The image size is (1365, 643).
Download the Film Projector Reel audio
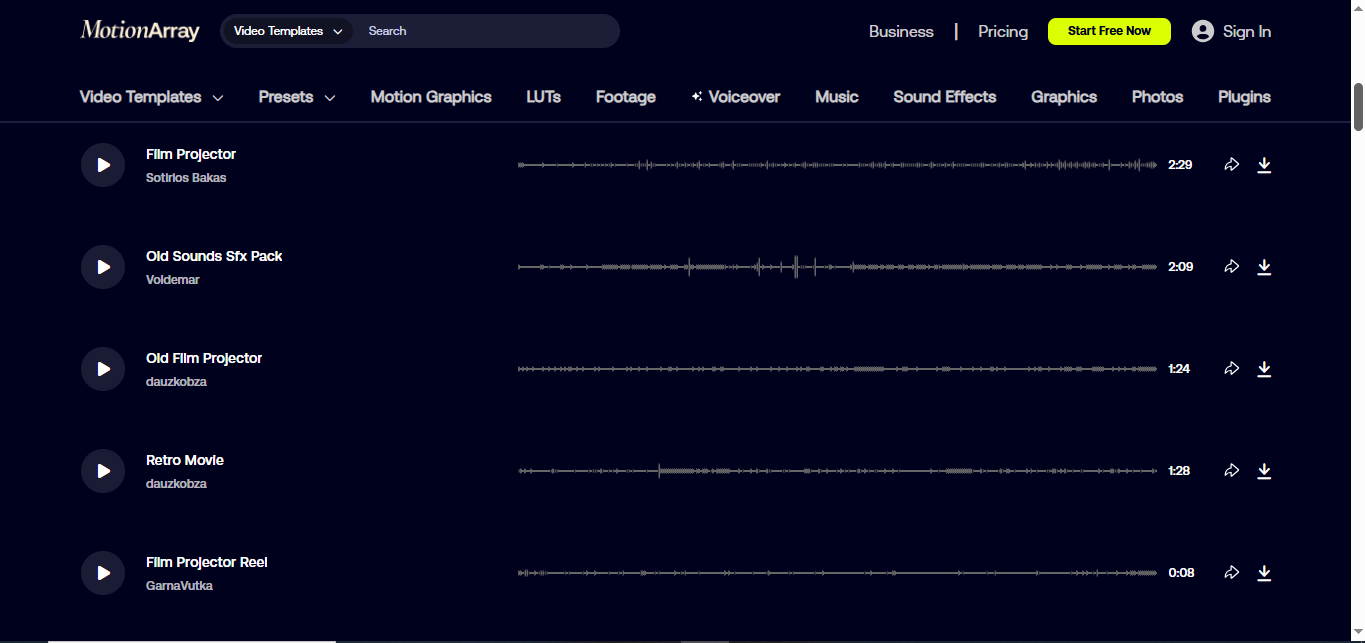[x=1264, y=572]
